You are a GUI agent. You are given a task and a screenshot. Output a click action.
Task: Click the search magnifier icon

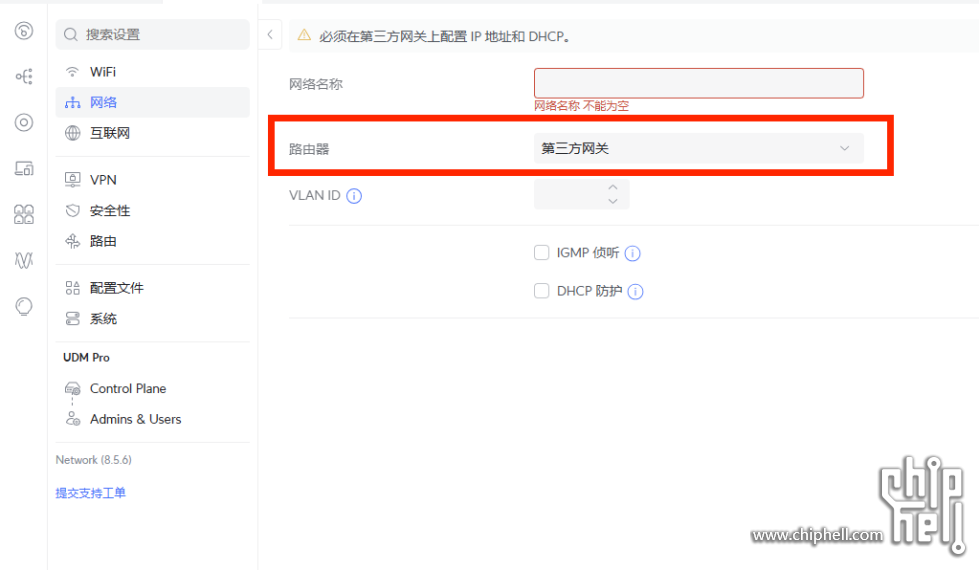[71, 34]
